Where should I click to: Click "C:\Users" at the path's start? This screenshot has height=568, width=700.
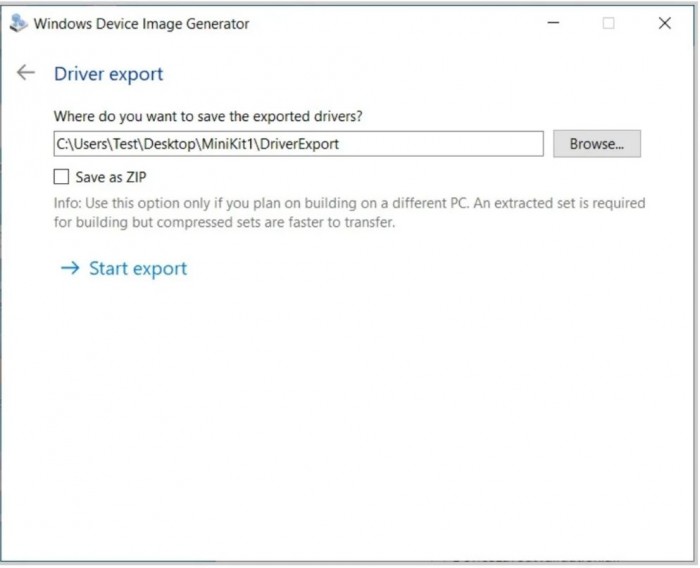click(76, 144)
